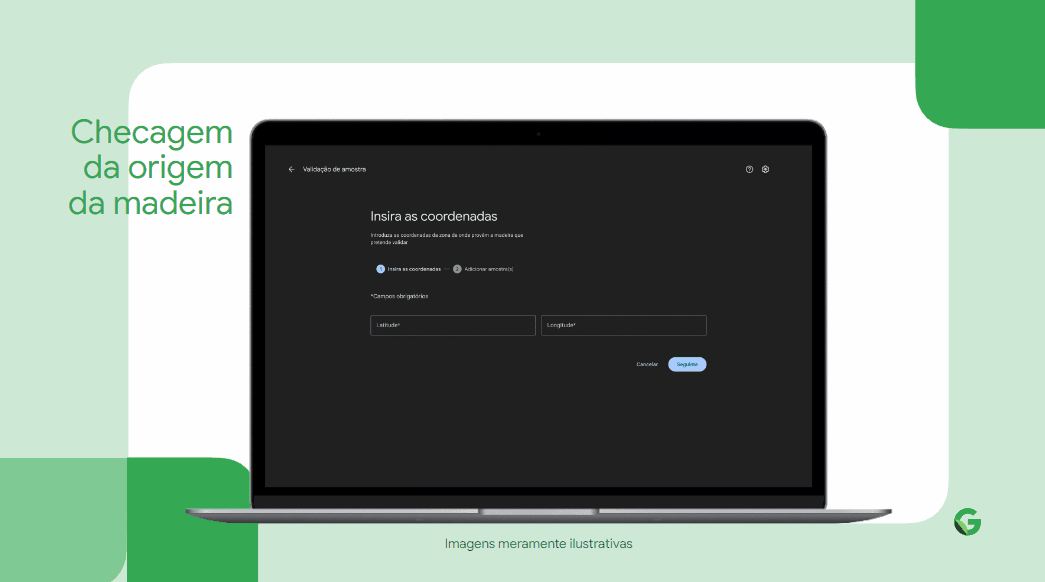
Task: Click the laptop webcam dot
Action: [x=538, y=133]
